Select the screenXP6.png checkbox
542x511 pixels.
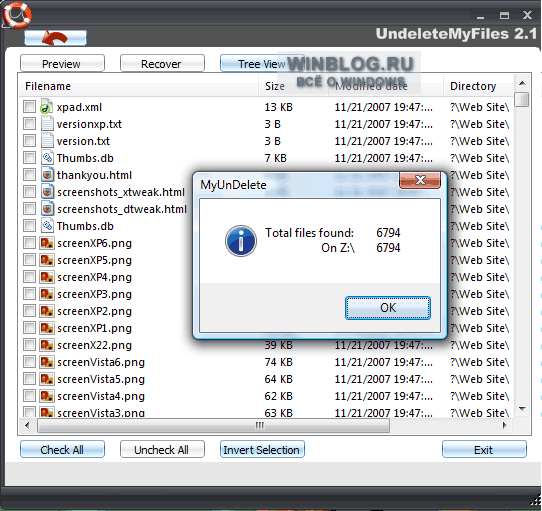[x=29, y=242]
